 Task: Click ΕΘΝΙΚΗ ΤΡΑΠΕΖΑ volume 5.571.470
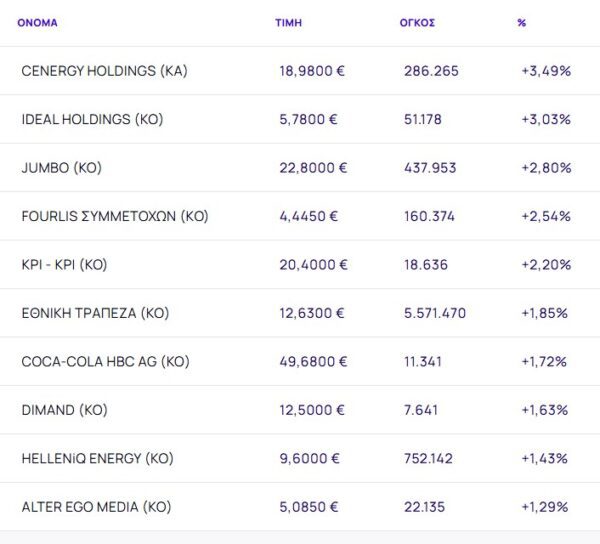tap(435, 313)
